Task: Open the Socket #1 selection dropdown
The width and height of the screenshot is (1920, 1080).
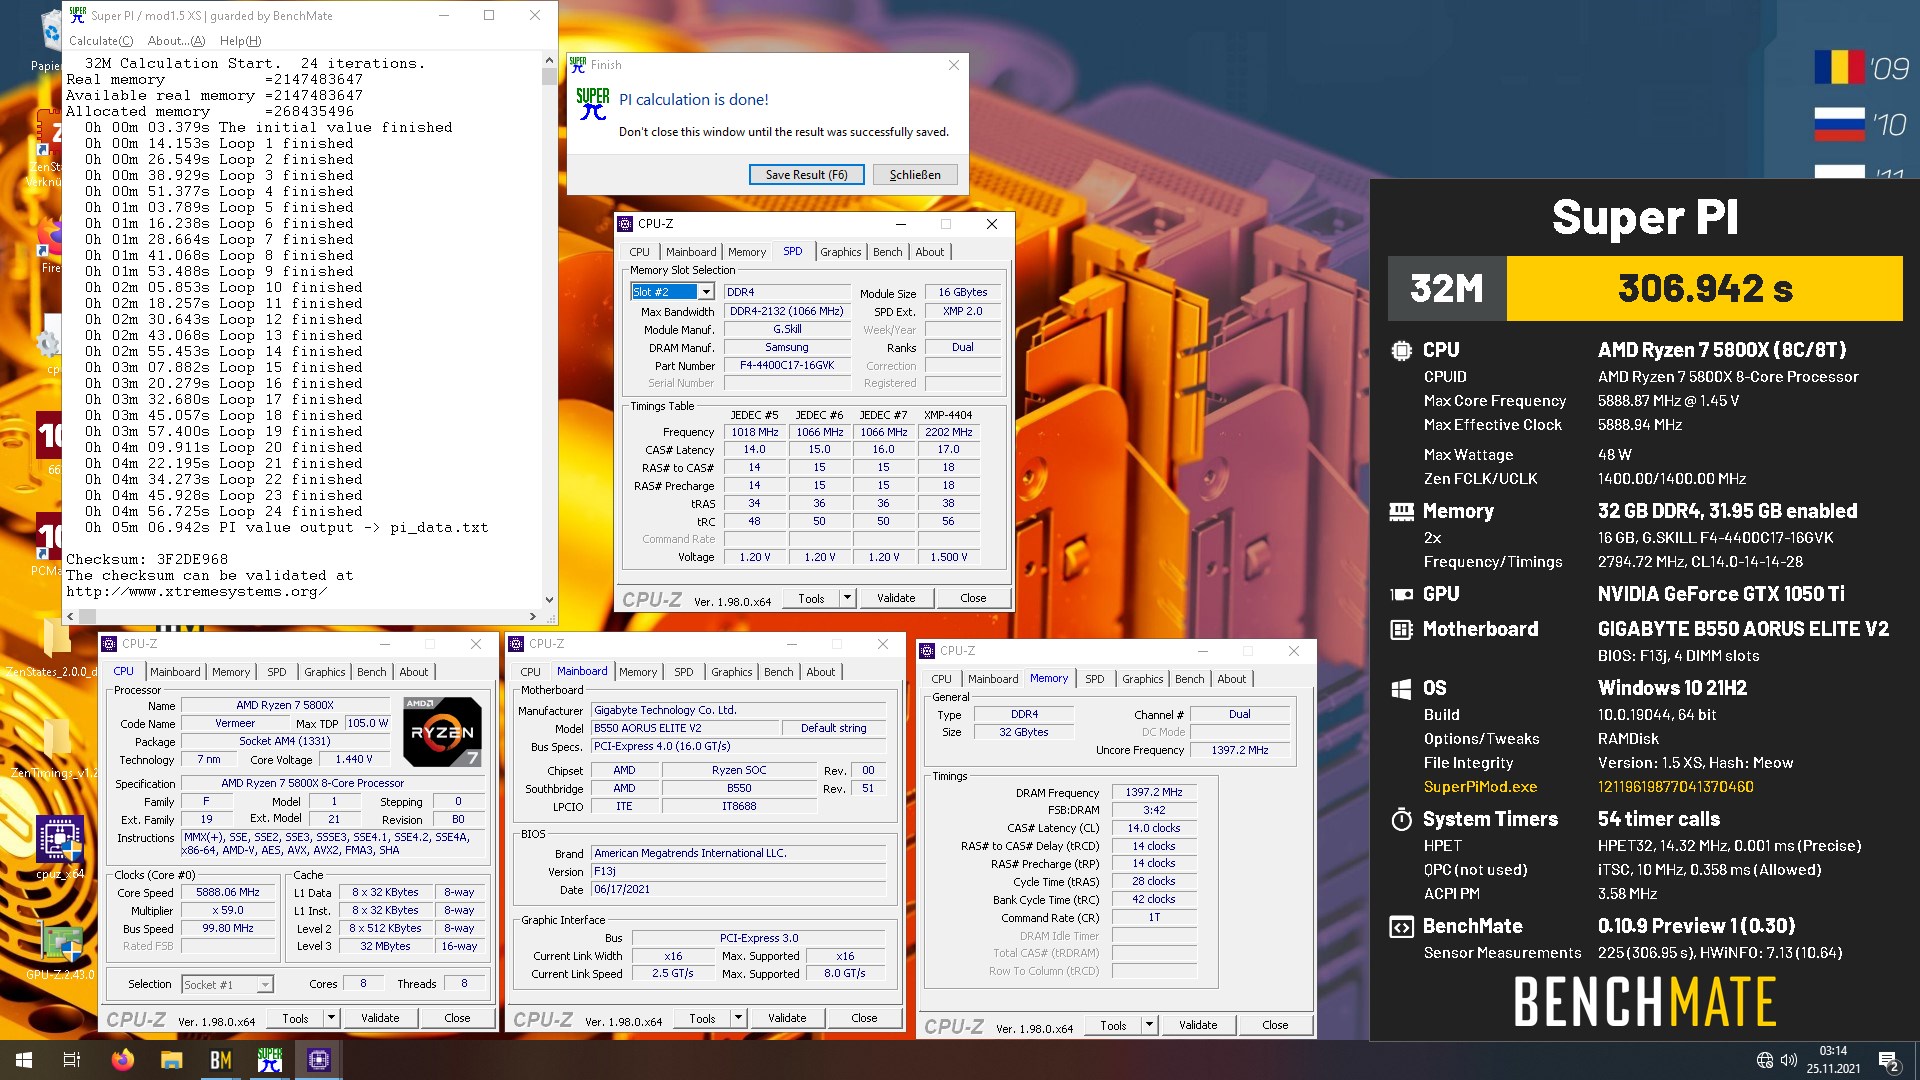Action: coord(227,985)
